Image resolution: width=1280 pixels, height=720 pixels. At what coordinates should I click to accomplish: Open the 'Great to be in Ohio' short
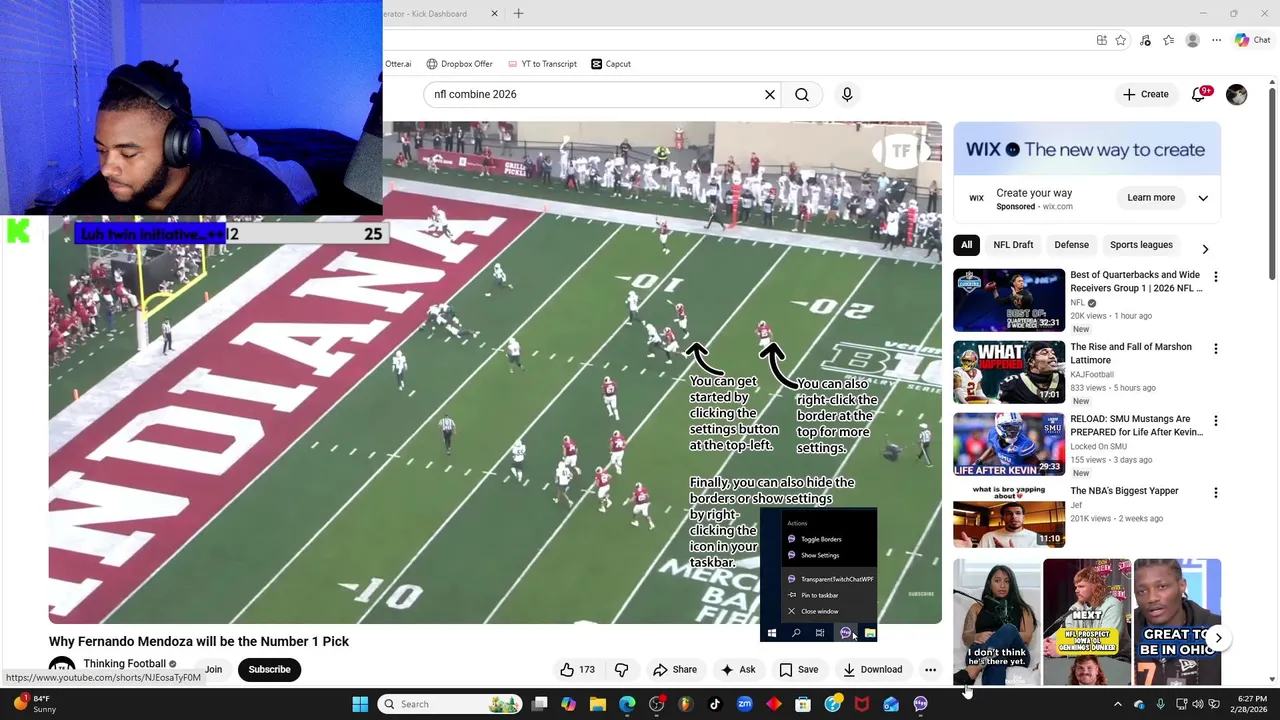(x=1177, y=621)
